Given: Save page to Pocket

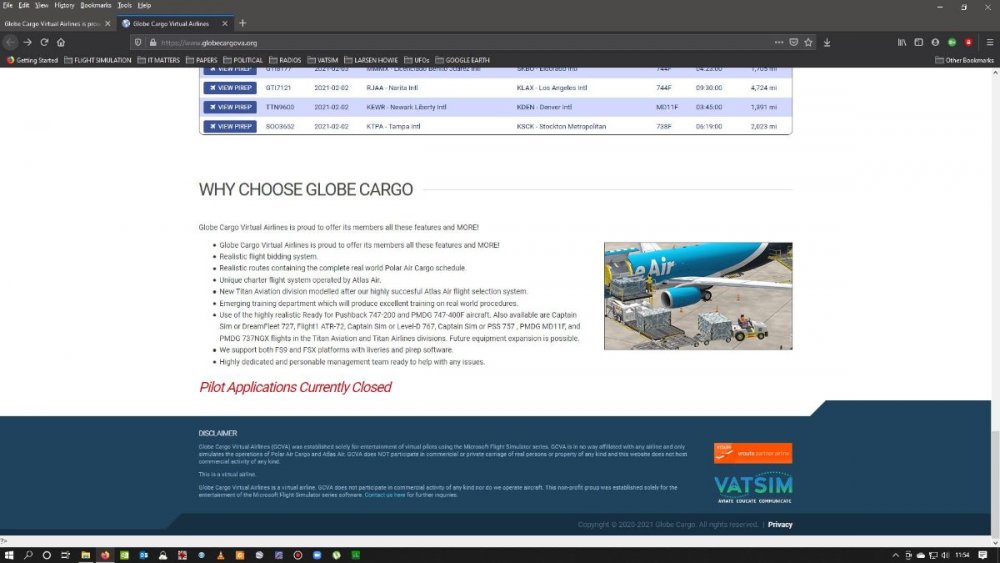Looking at the screenshot, I should coord(793,42).
